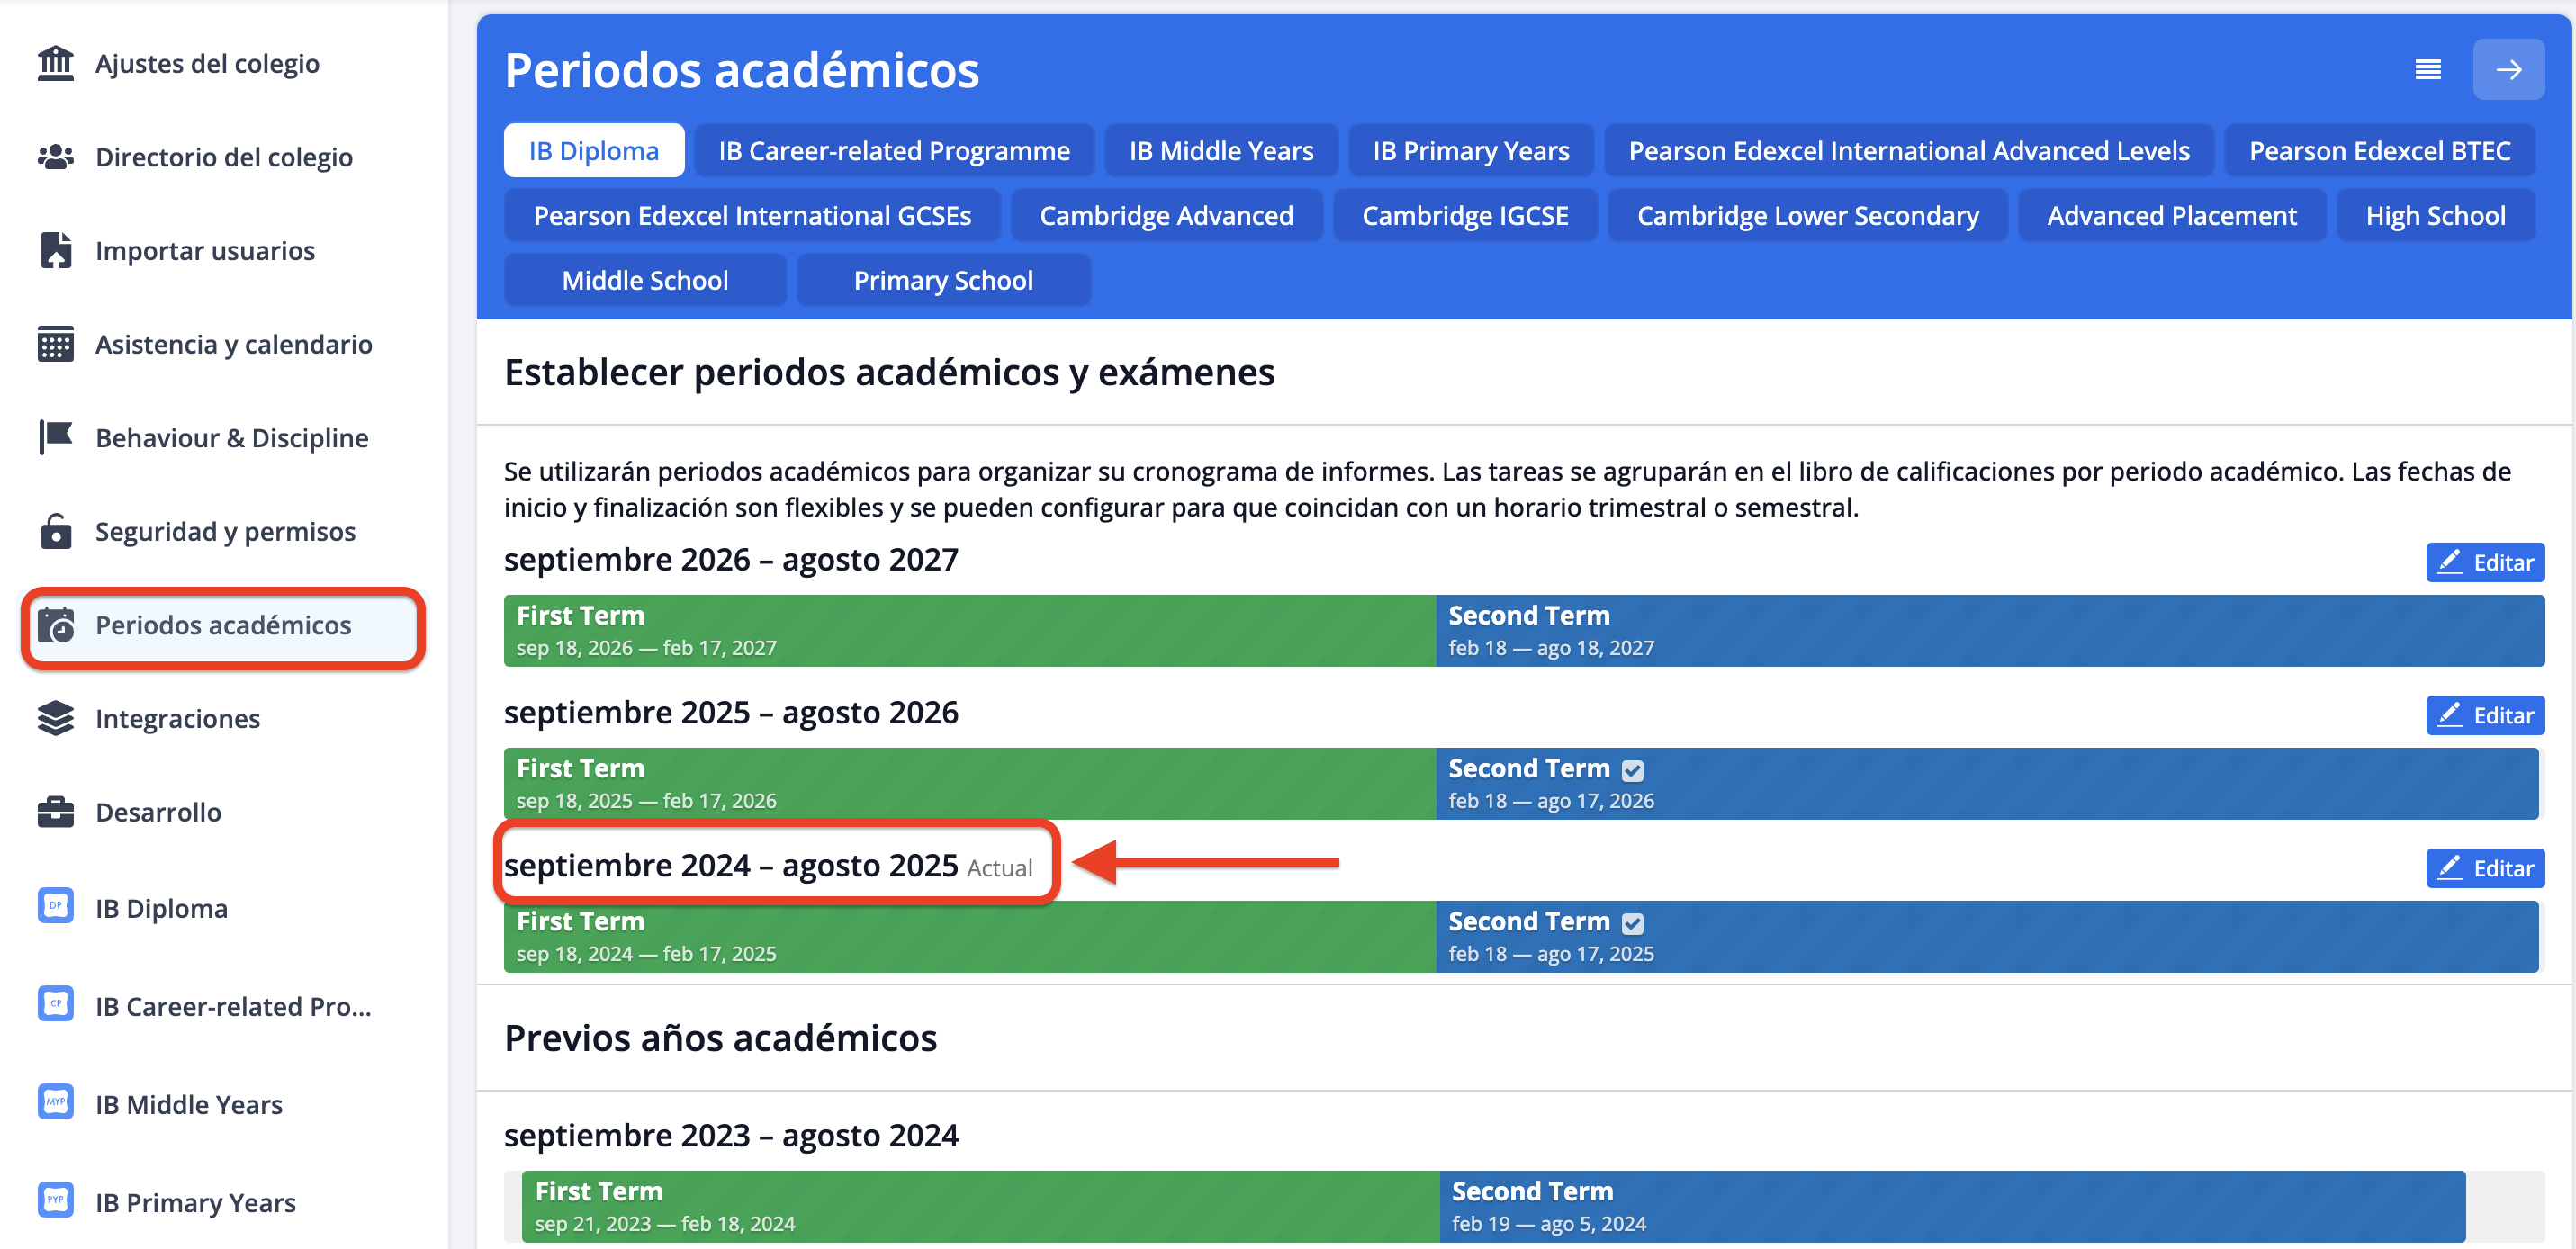Screen dimensions: 2576x1249
Task: Click the Behaviour & Discipline flag icon
Action: [56, 437]
